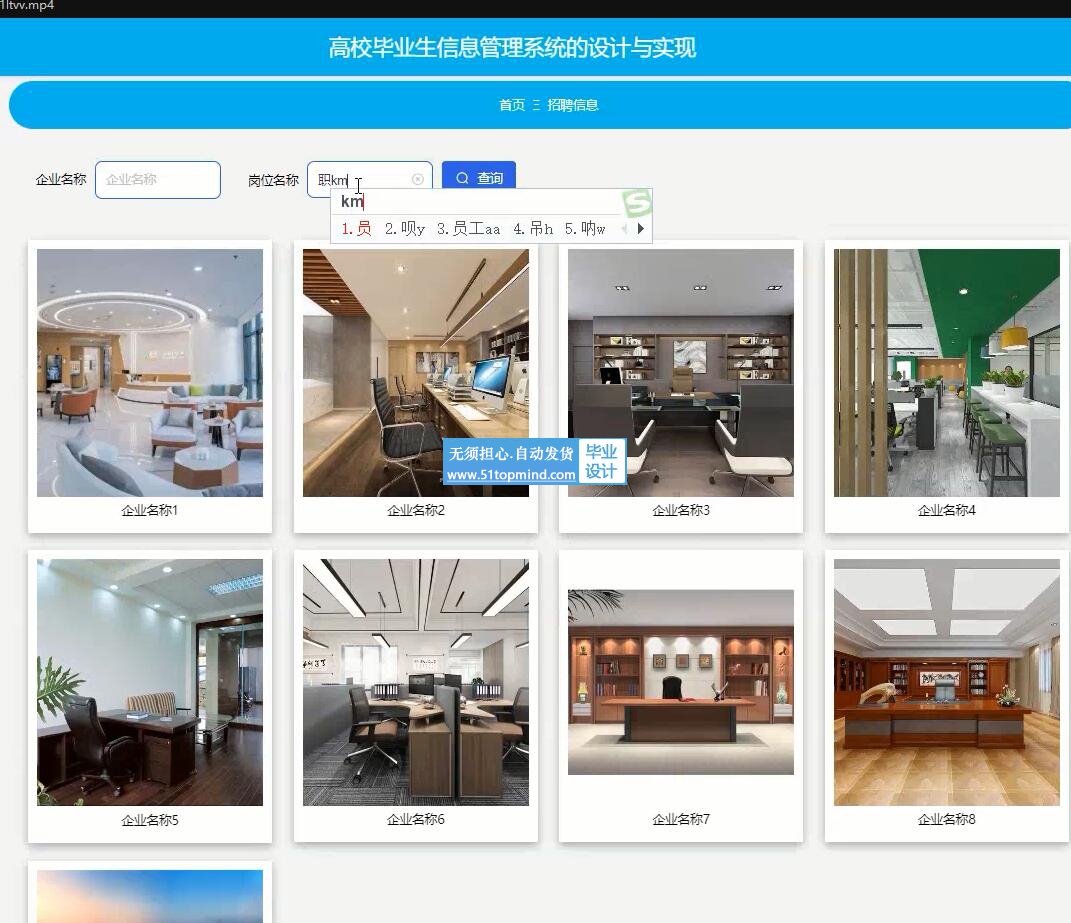Image resolution: width=1071 pixels, height=923 pixels.
Task: Click 招聘信息 breadcrumb item
Action: click(x=572, y=105)
